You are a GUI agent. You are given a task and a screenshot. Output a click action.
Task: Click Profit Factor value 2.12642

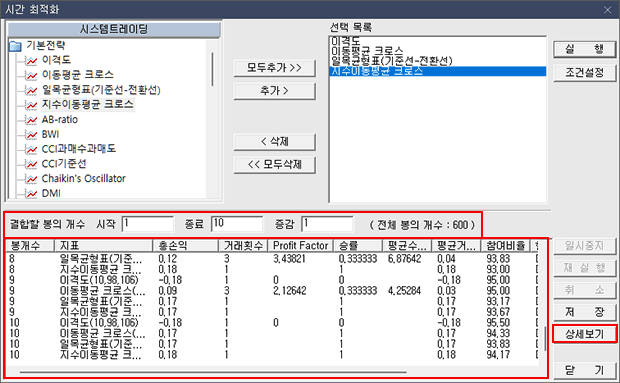289,291
